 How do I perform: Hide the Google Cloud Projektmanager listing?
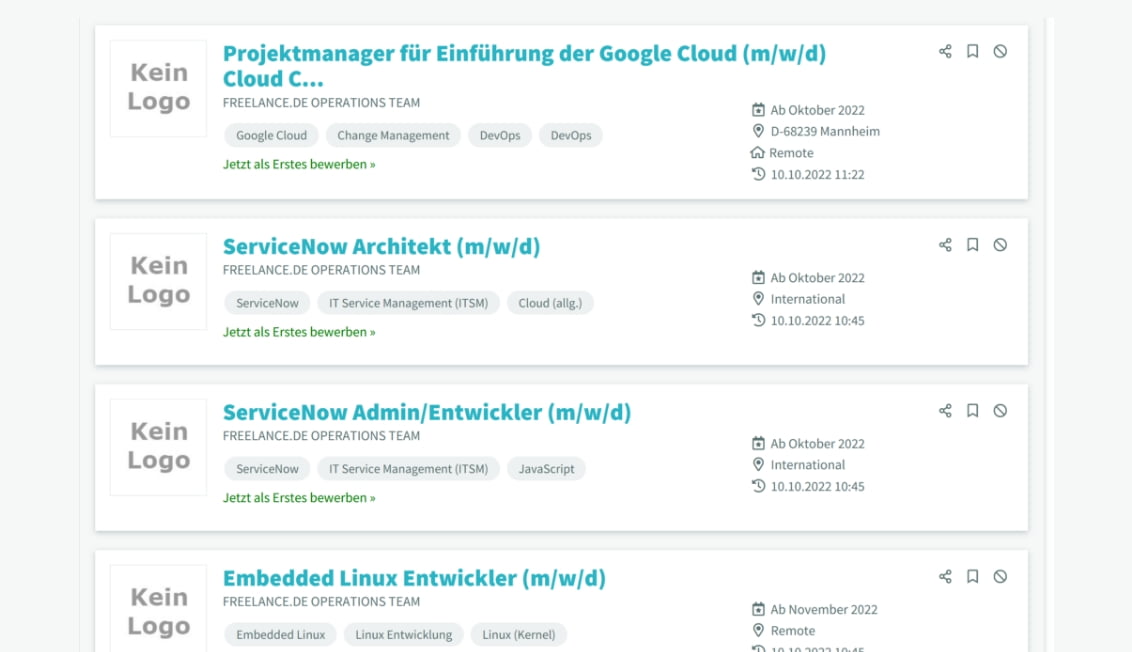pos(1000,51)
